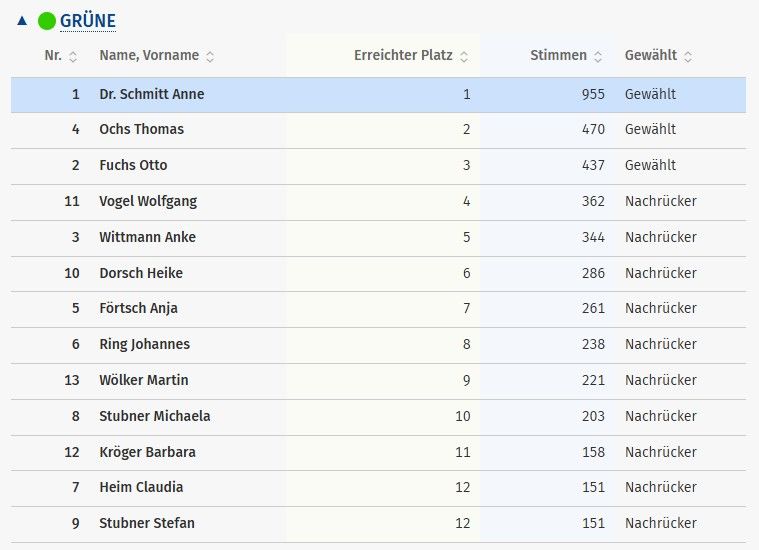Screen dimensions: 759x550
Task: Sort by Nr. column arrows icon
Action: coord(73,56)
